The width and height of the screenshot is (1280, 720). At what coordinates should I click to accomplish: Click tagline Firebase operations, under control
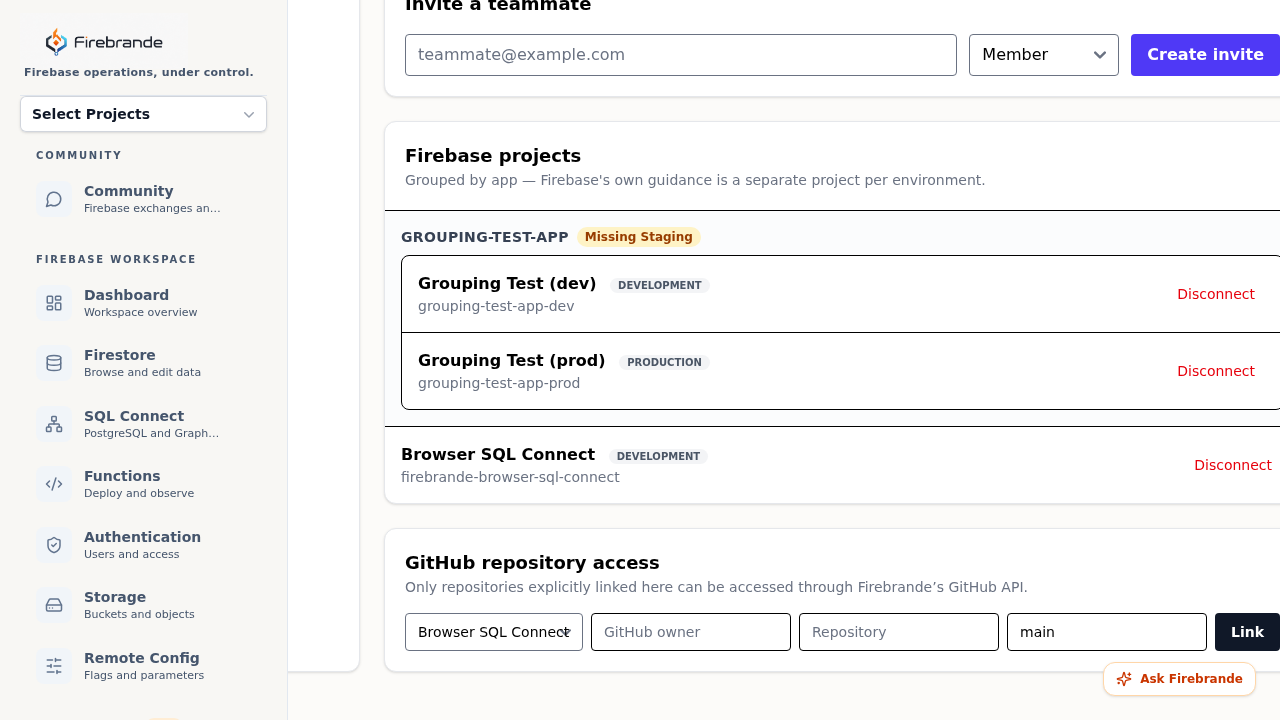tap(139, 72)
